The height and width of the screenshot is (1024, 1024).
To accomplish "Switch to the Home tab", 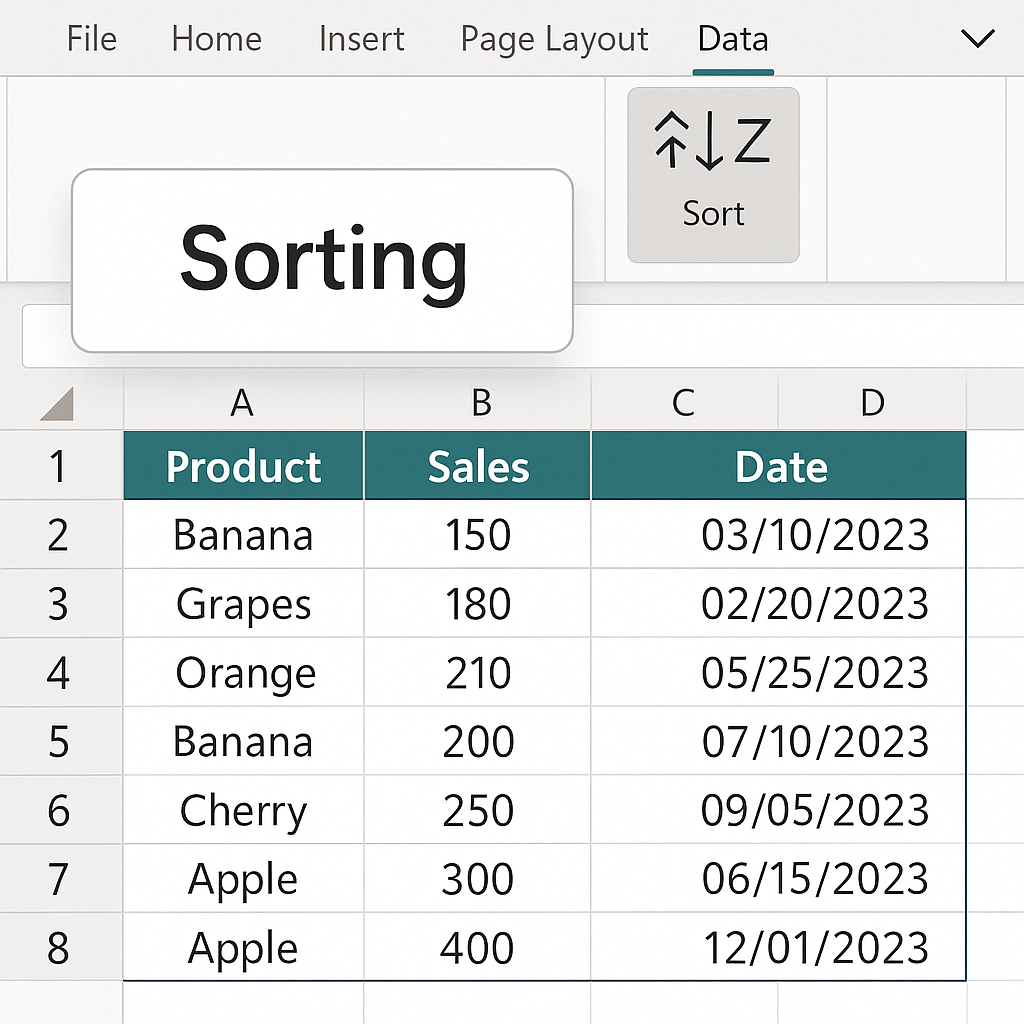I will (x=216, y=40).
